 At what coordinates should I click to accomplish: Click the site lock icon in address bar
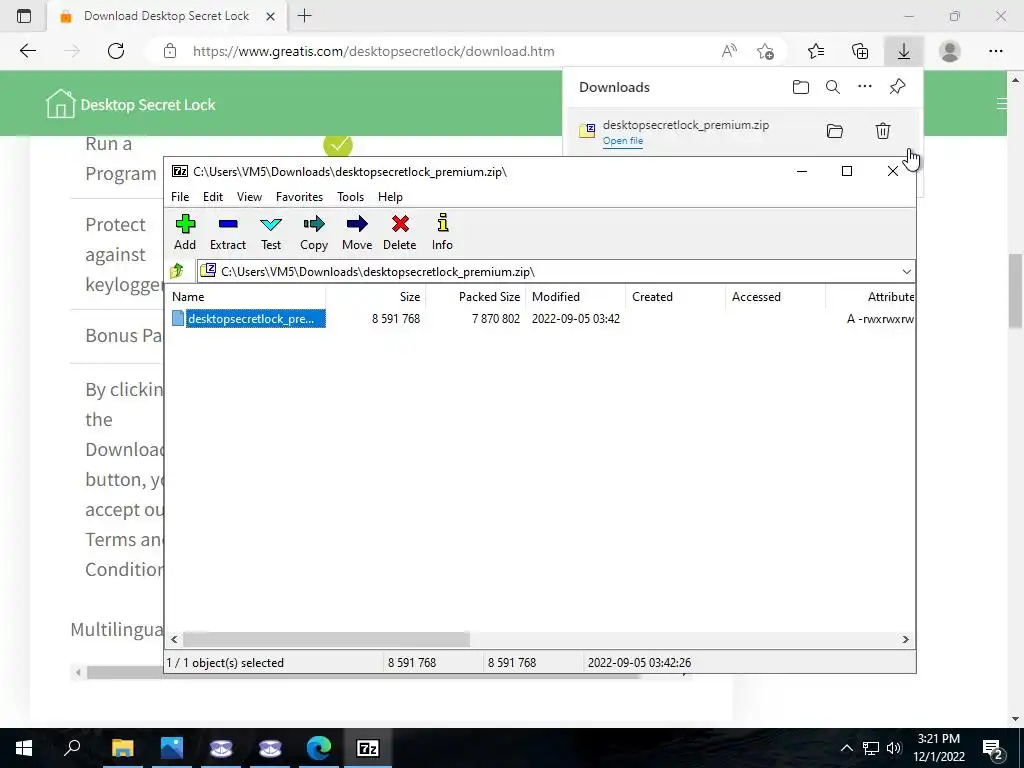(170, 51)
